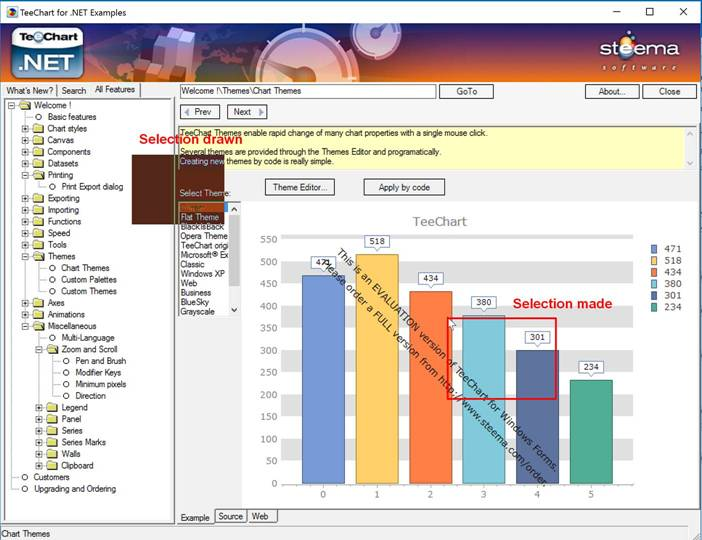Image resolution: width=702 pixels, height=540 pixels.
Task: Click the TeeChart app icon in title bar
Action: (12, 12)
